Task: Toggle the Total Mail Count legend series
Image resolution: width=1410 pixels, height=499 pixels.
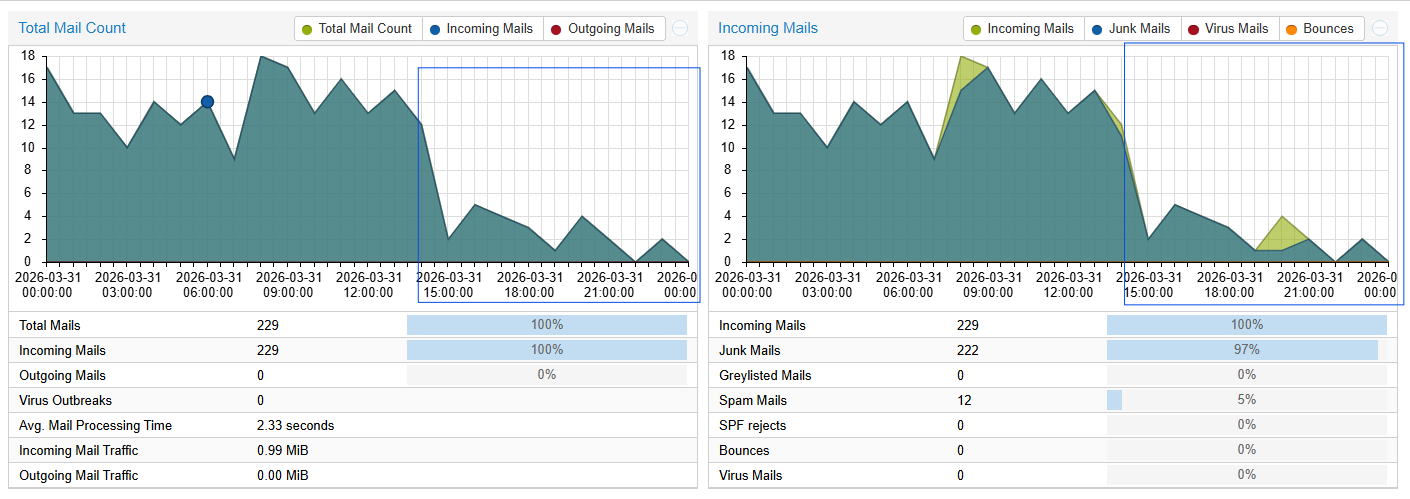Action: click(358, 29)
